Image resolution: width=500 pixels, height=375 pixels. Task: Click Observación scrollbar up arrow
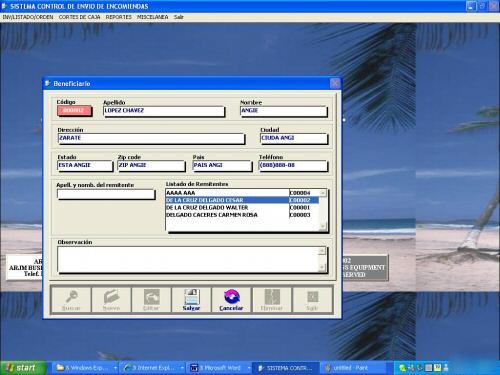(x=322, y=251)
